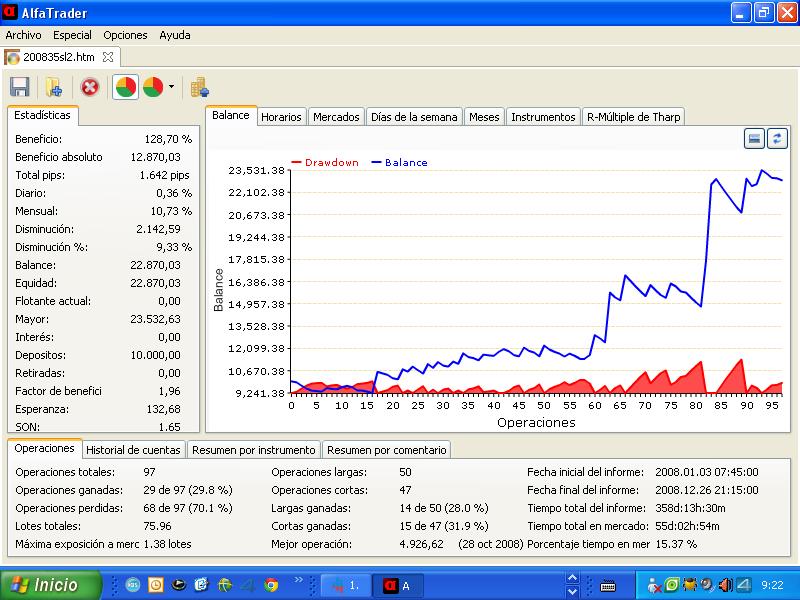Open the Opciones menu

click(125, 35)
